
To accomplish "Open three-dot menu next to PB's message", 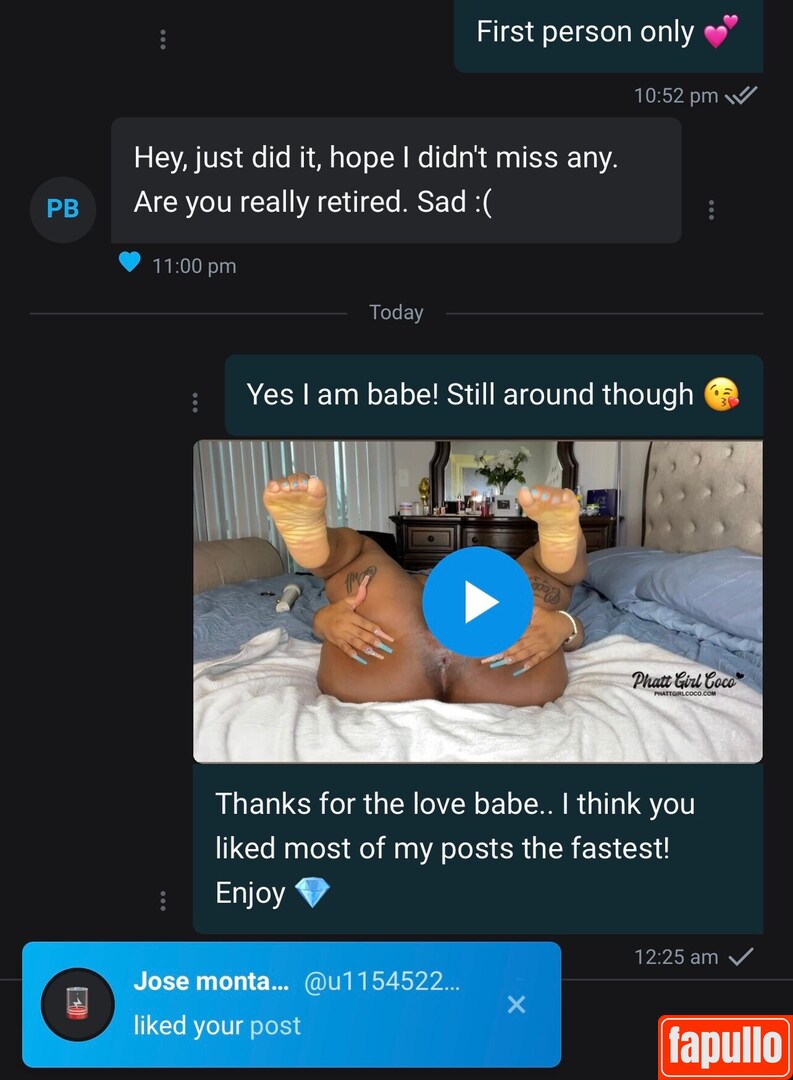I will tap(711, 210).
